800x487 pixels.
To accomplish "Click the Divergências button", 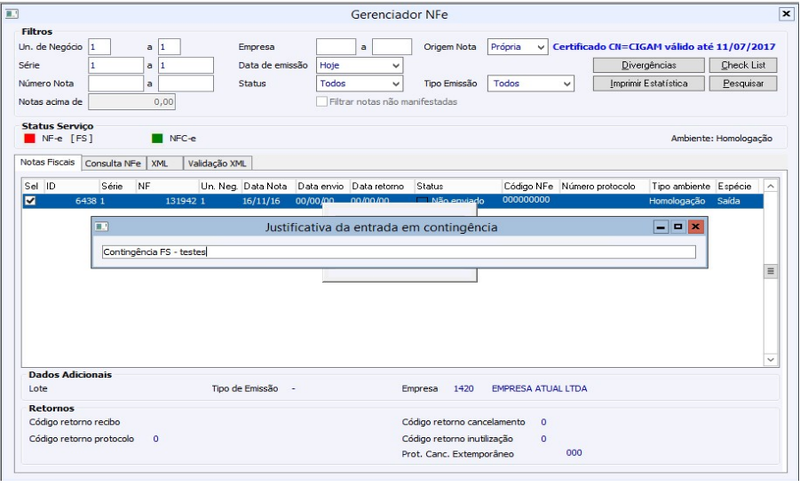I will [648, 65].
